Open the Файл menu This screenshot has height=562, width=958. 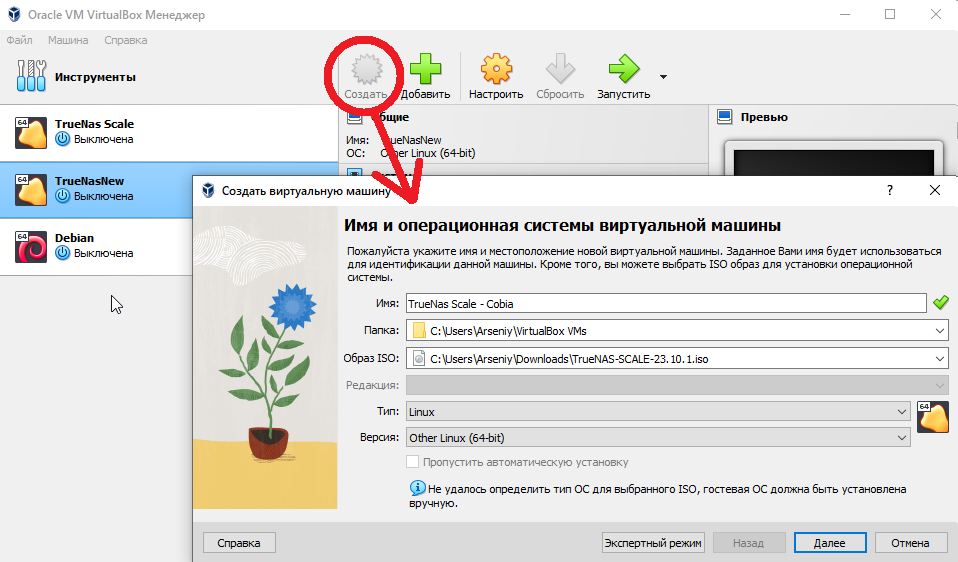[20, 40]
